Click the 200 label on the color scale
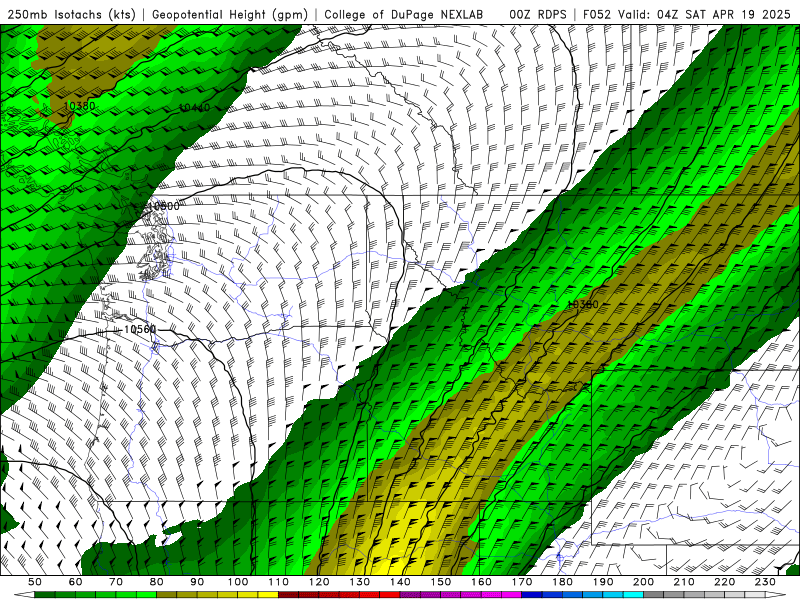The image size is (800, 600). [643, 582]
